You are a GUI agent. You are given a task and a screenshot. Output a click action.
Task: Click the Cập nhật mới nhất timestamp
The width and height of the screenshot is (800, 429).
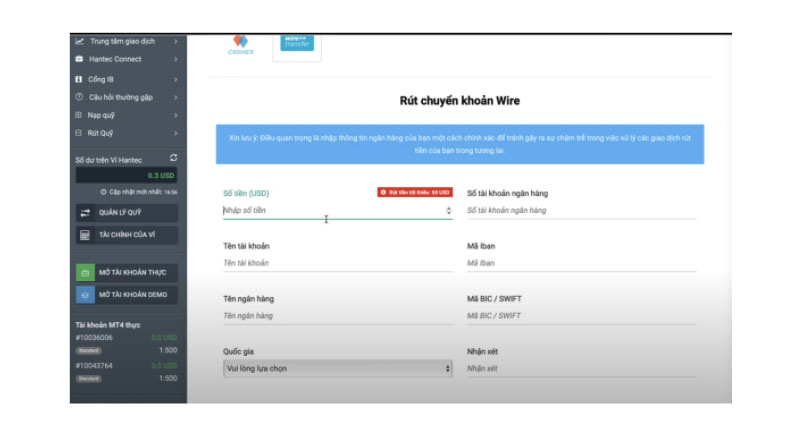[x=139, y=192]
